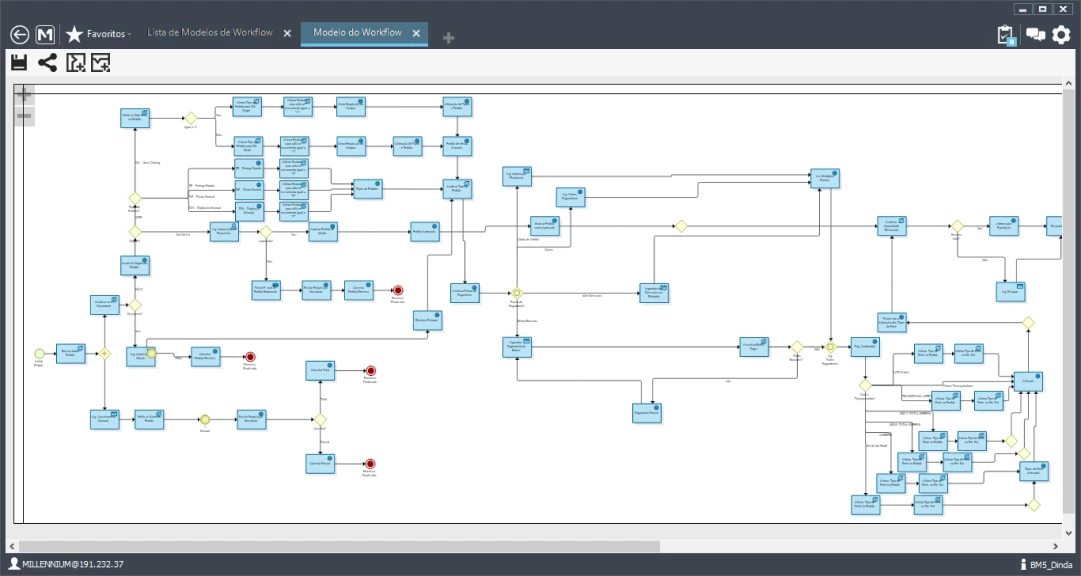Click the Share icon in the toolbar
The width and height of the screenshot is (1081, 576).
tap(47, 63)
